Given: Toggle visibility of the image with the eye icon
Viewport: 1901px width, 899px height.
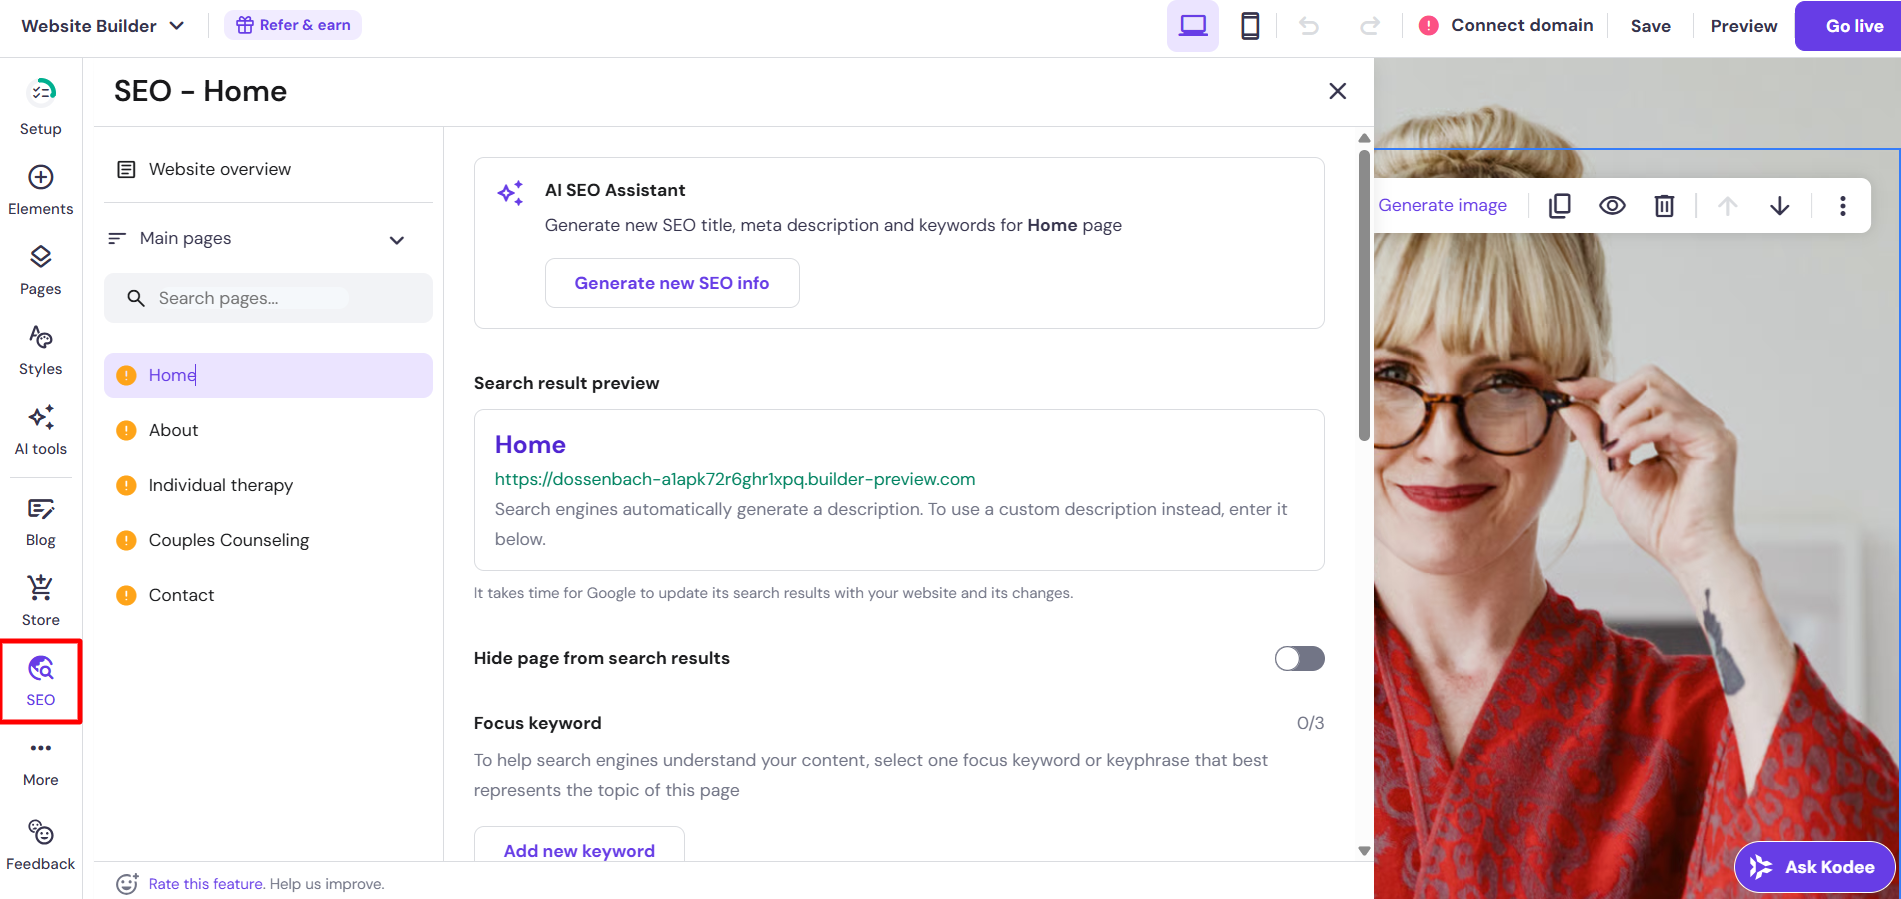Looking at the screenshot, I should (x=1612, y=205).
